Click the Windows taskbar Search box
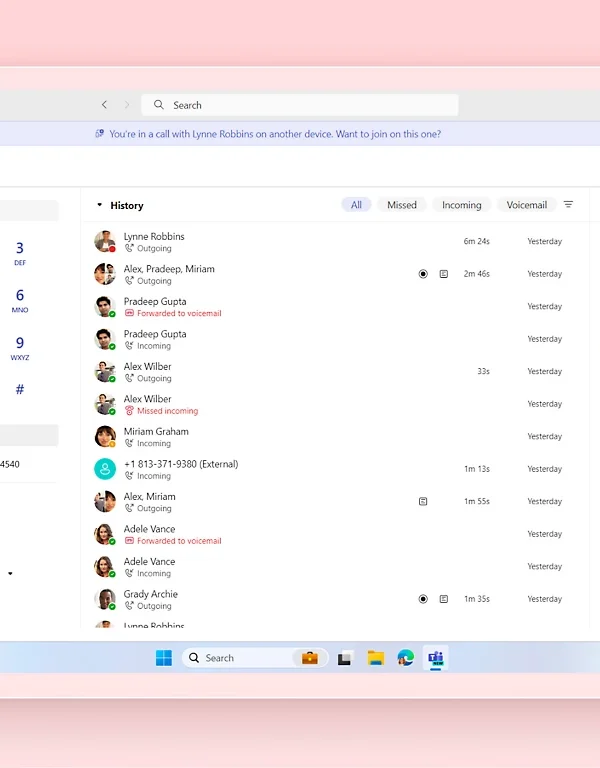 coord(255,658)
